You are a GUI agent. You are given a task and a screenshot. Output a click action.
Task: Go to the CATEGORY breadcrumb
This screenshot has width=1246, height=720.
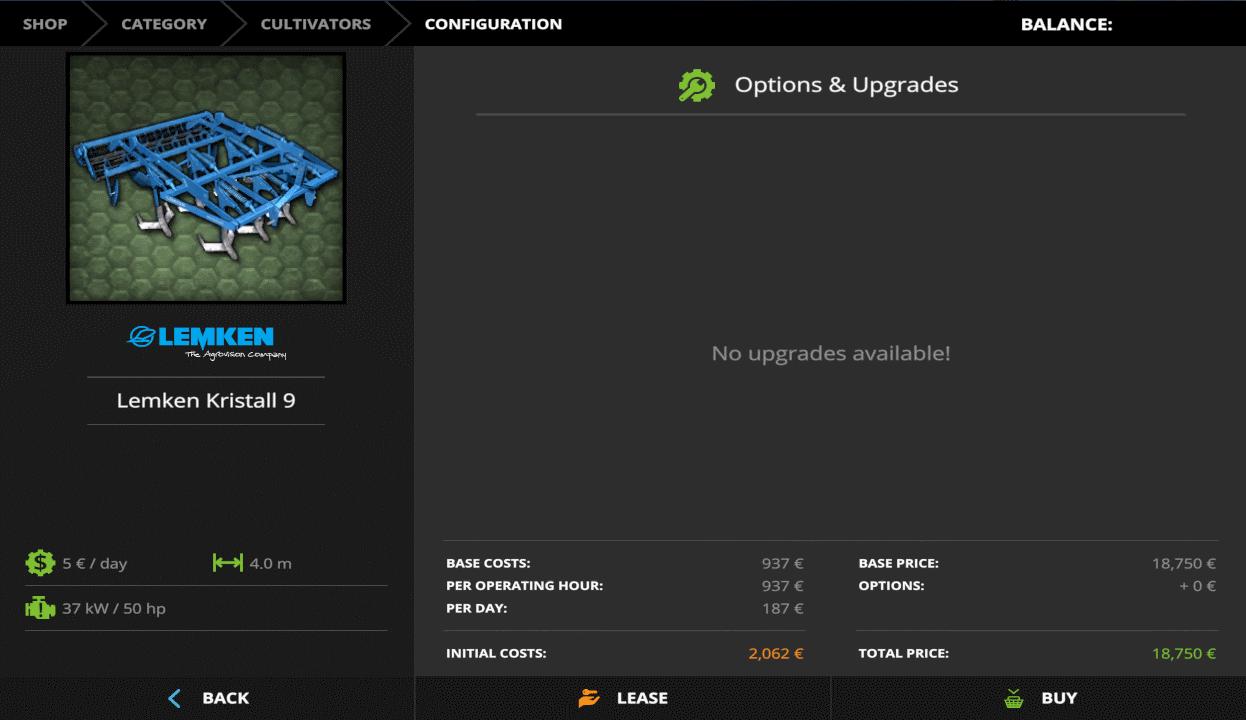[x=164, y=24]
